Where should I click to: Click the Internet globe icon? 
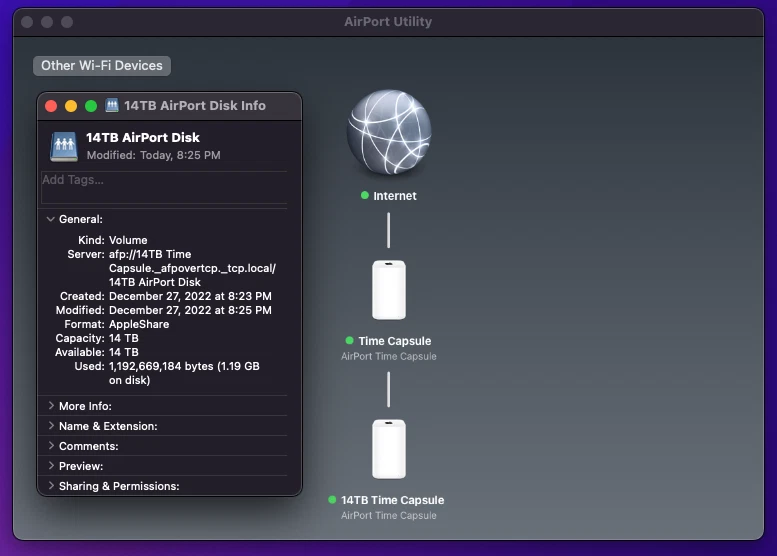coord(389,132)
